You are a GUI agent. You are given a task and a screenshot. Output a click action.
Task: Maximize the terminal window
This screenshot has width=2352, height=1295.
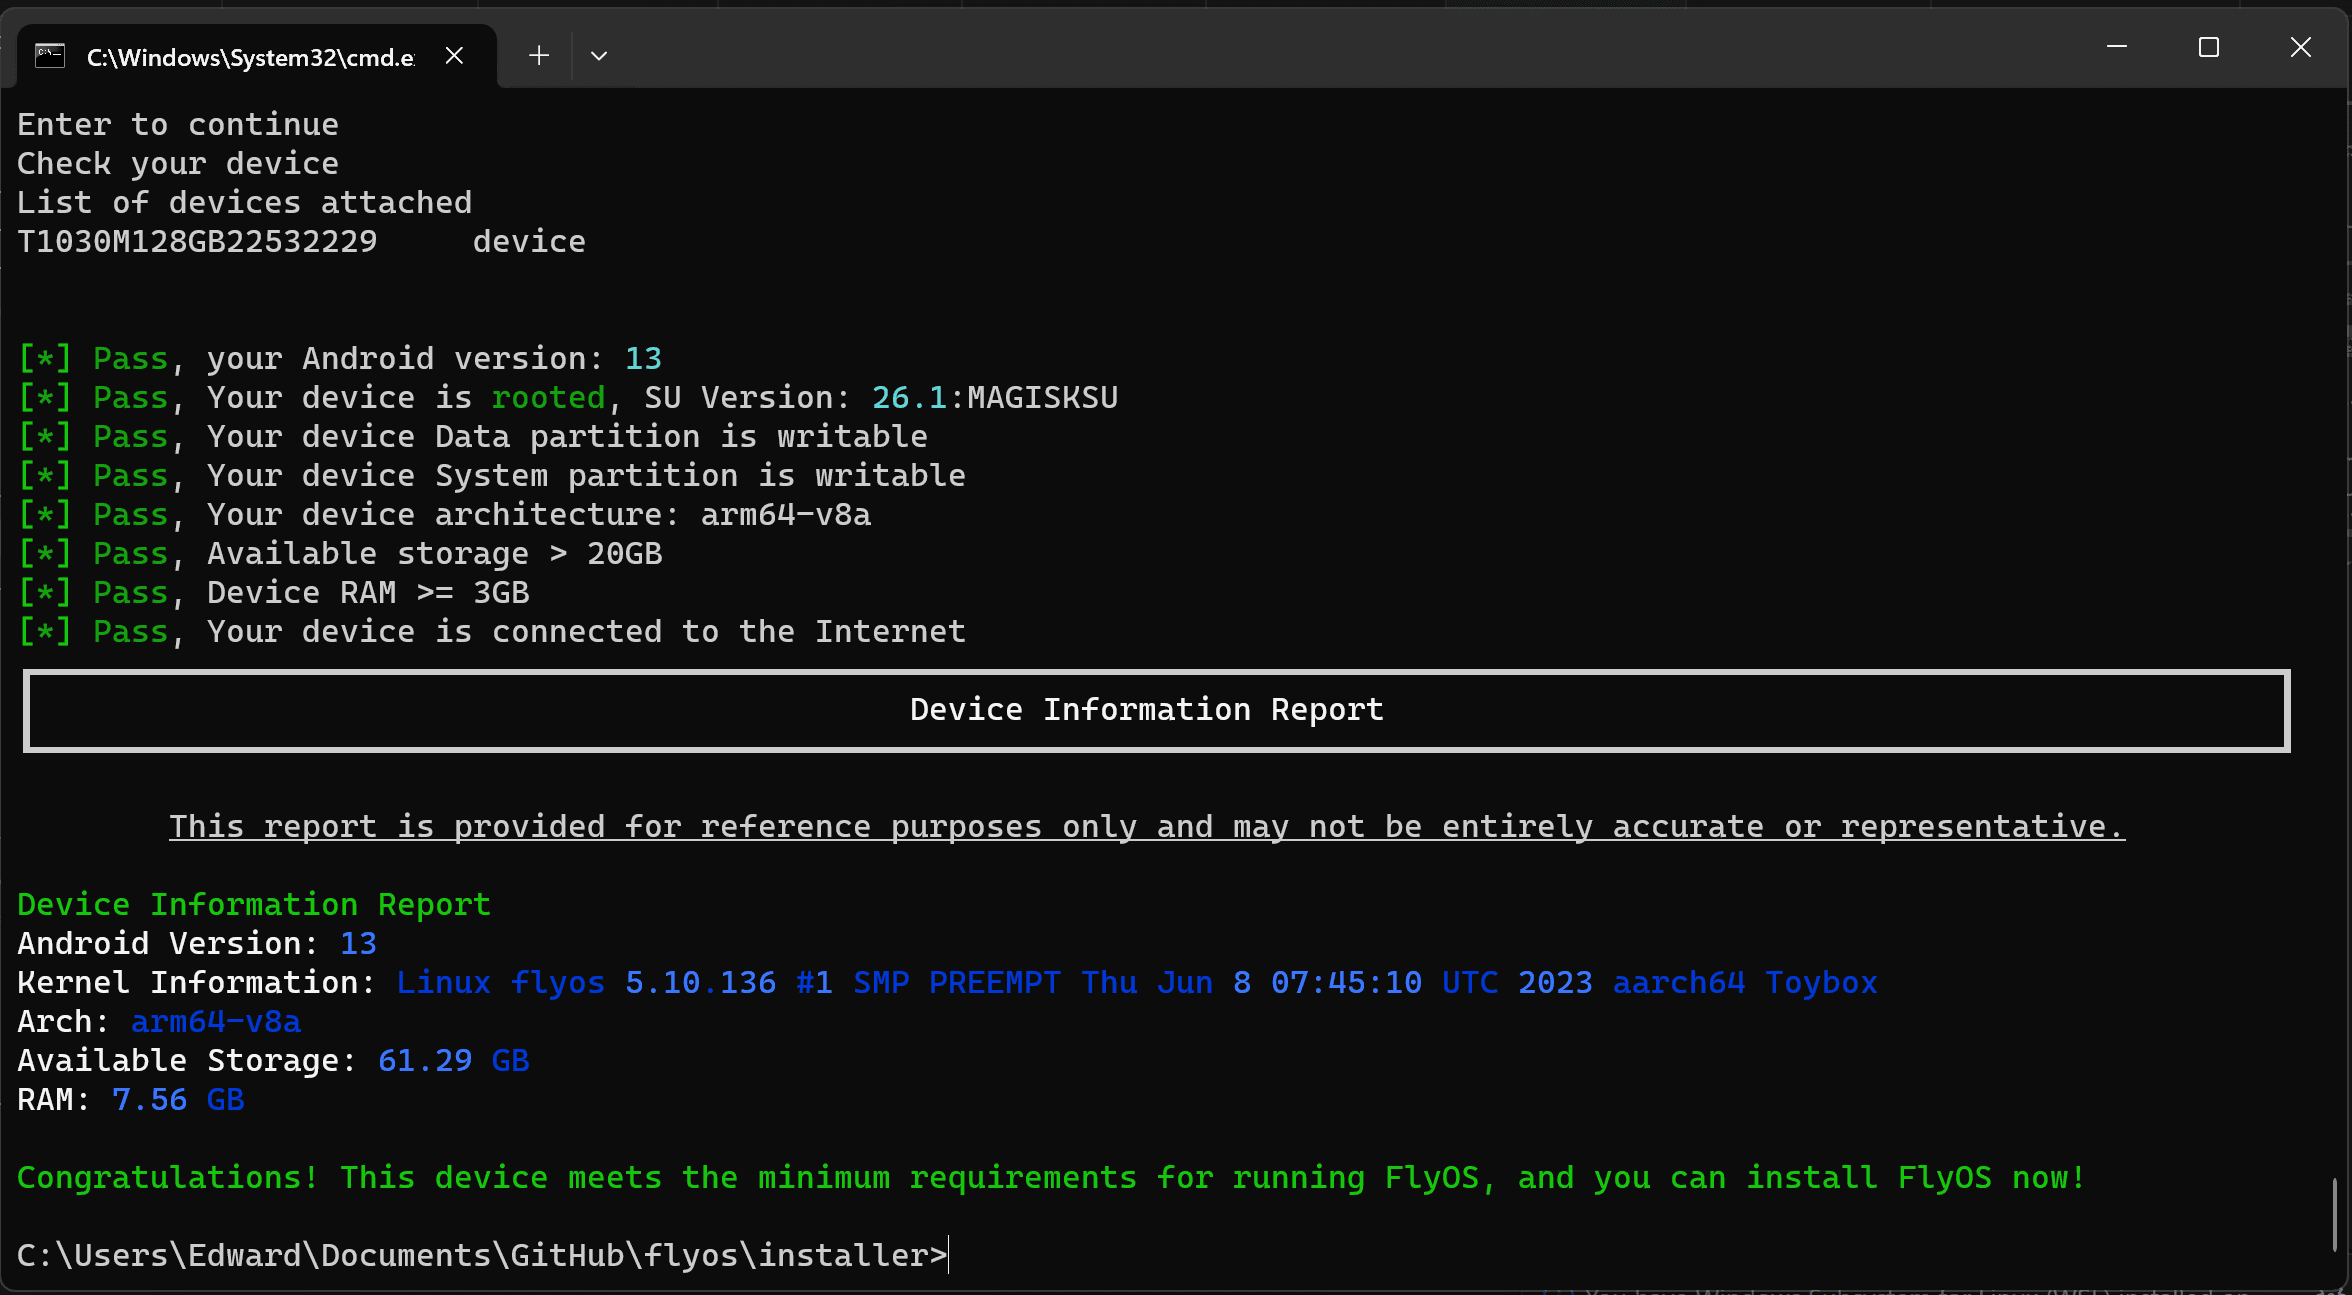point(2209,47)
